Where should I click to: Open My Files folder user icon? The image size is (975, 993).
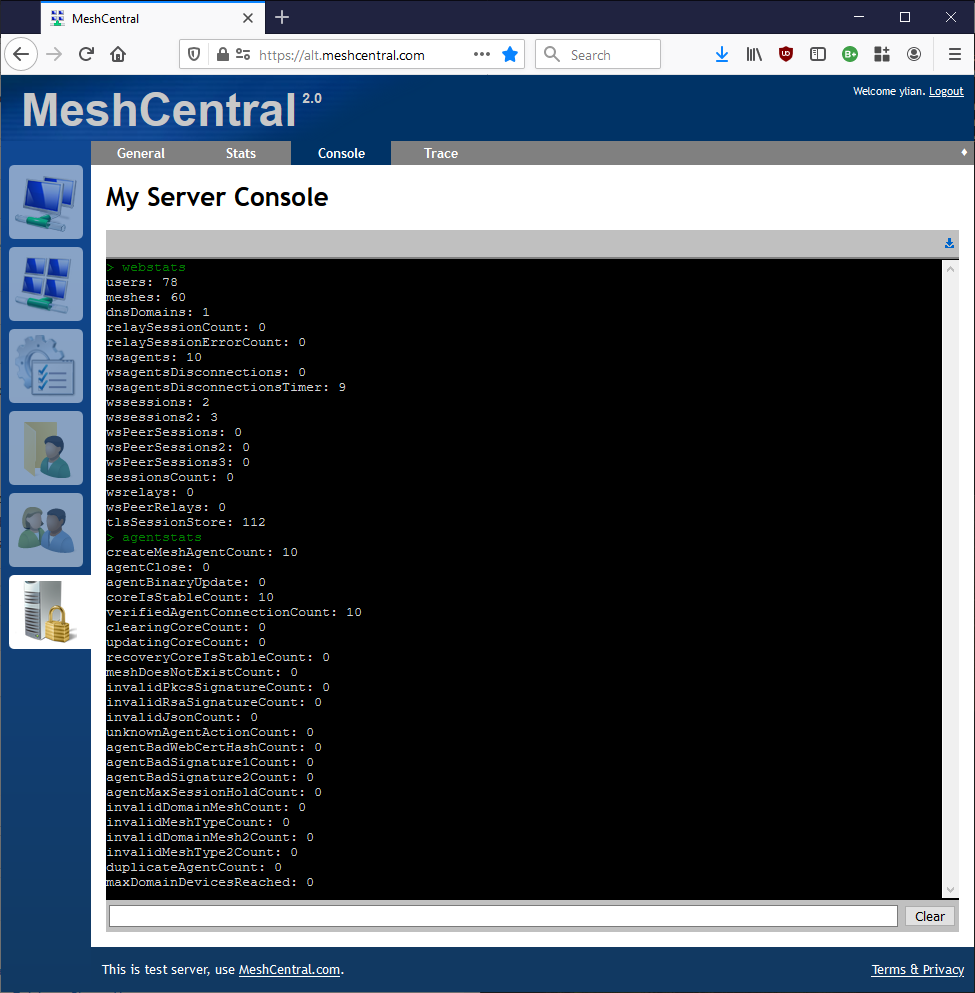pyautogui.click(x=46, y=448)
